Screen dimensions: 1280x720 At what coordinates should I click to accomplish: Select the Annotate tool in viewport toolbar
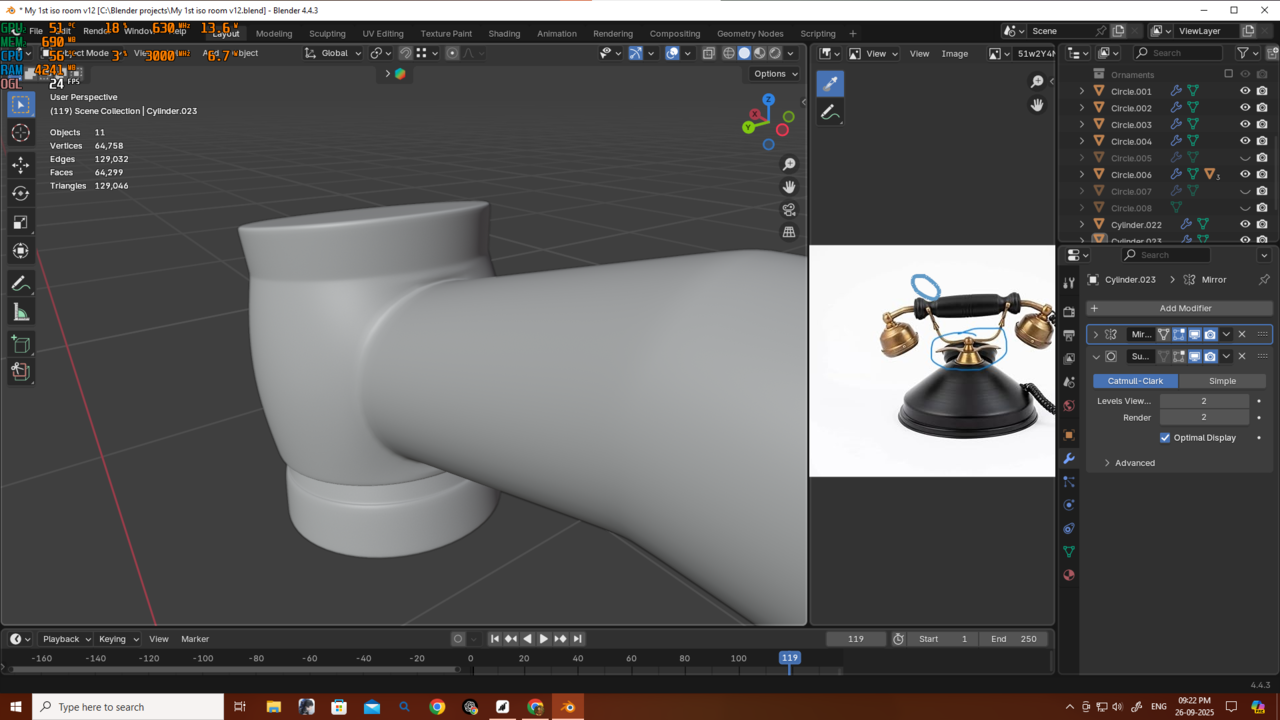20,284
